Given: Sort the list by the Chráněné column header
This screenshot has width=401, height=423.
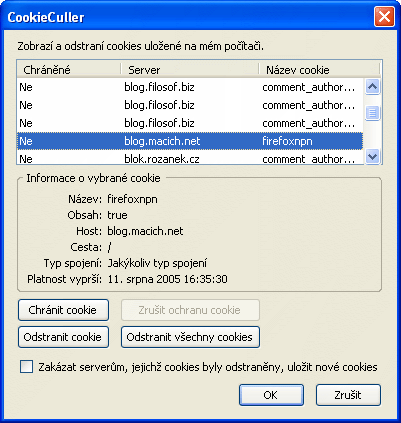Looking at the screenshot, I should pyautogui.click(x=69, y=70).
